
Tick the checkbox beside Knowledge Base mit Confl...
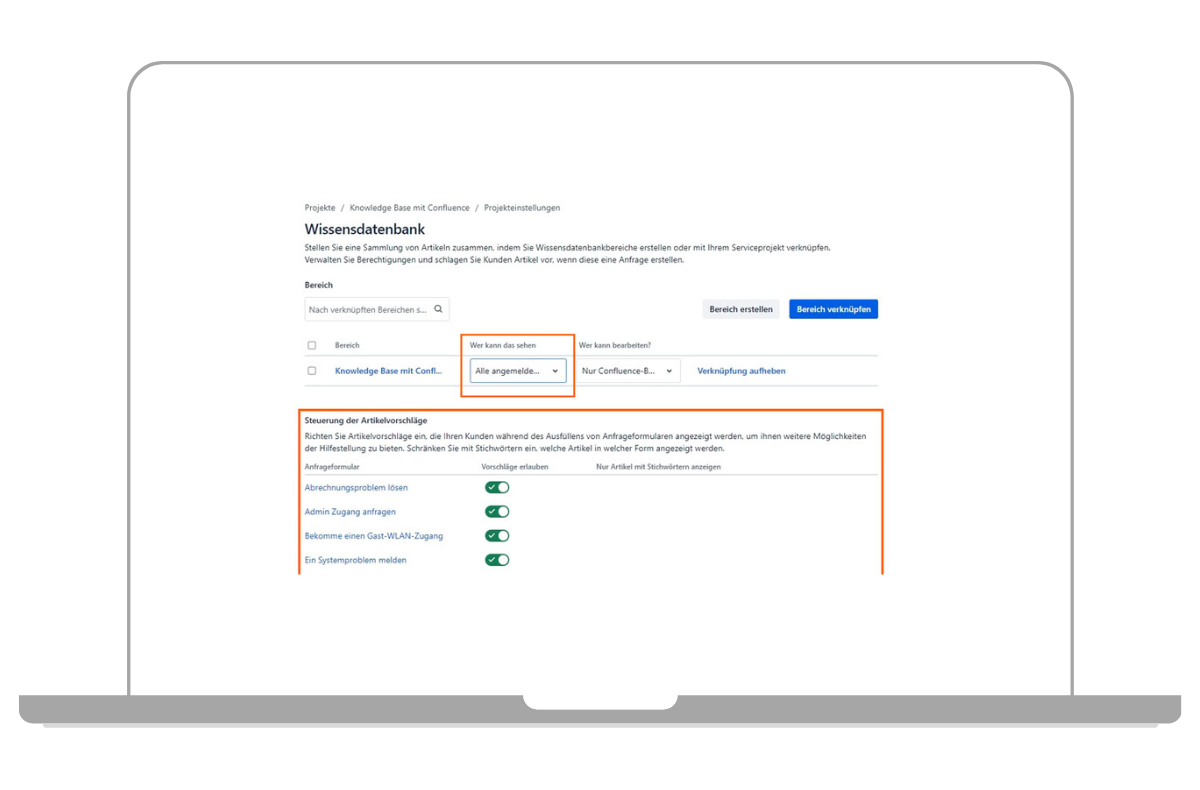pos(312,371)
